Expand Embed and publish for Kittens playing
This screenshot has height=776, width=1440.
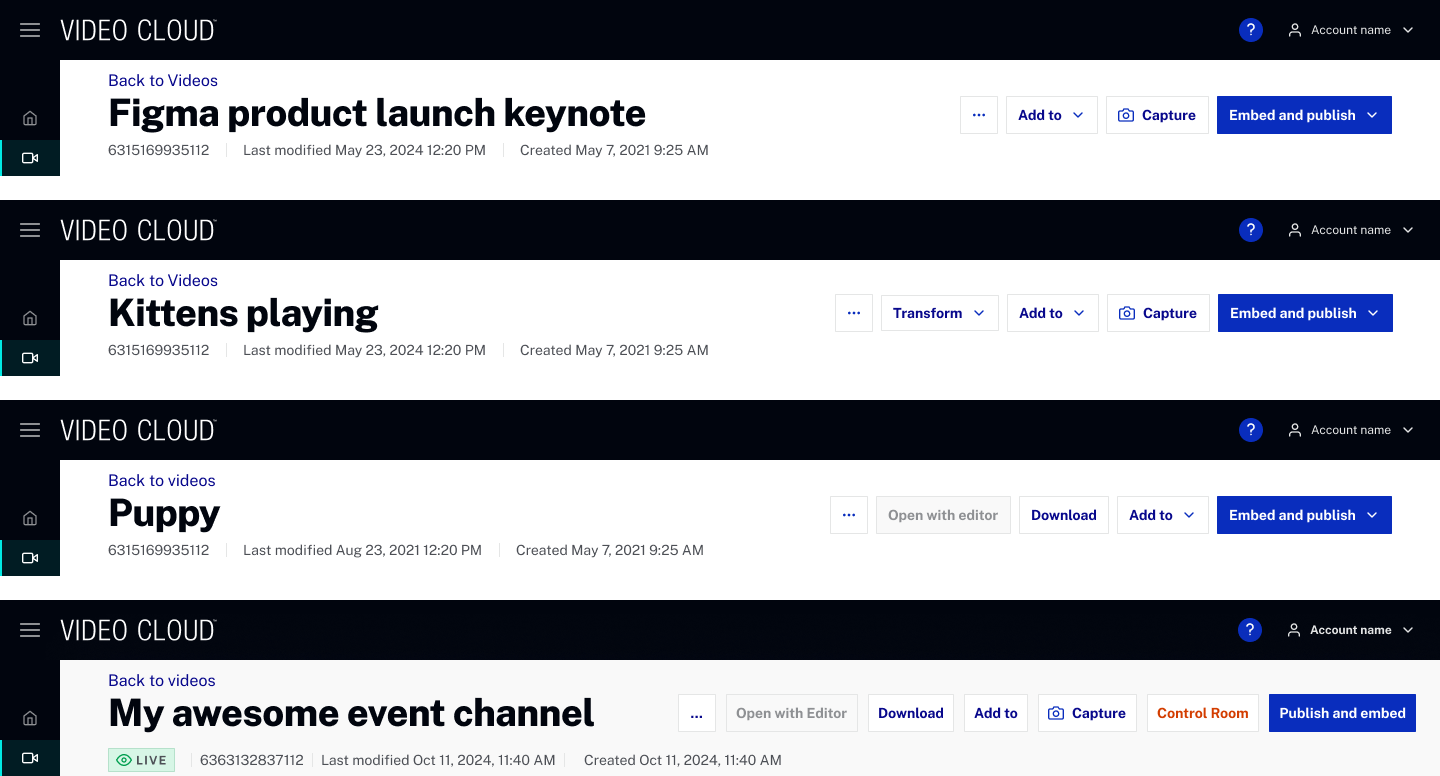tap(1305, 313)
